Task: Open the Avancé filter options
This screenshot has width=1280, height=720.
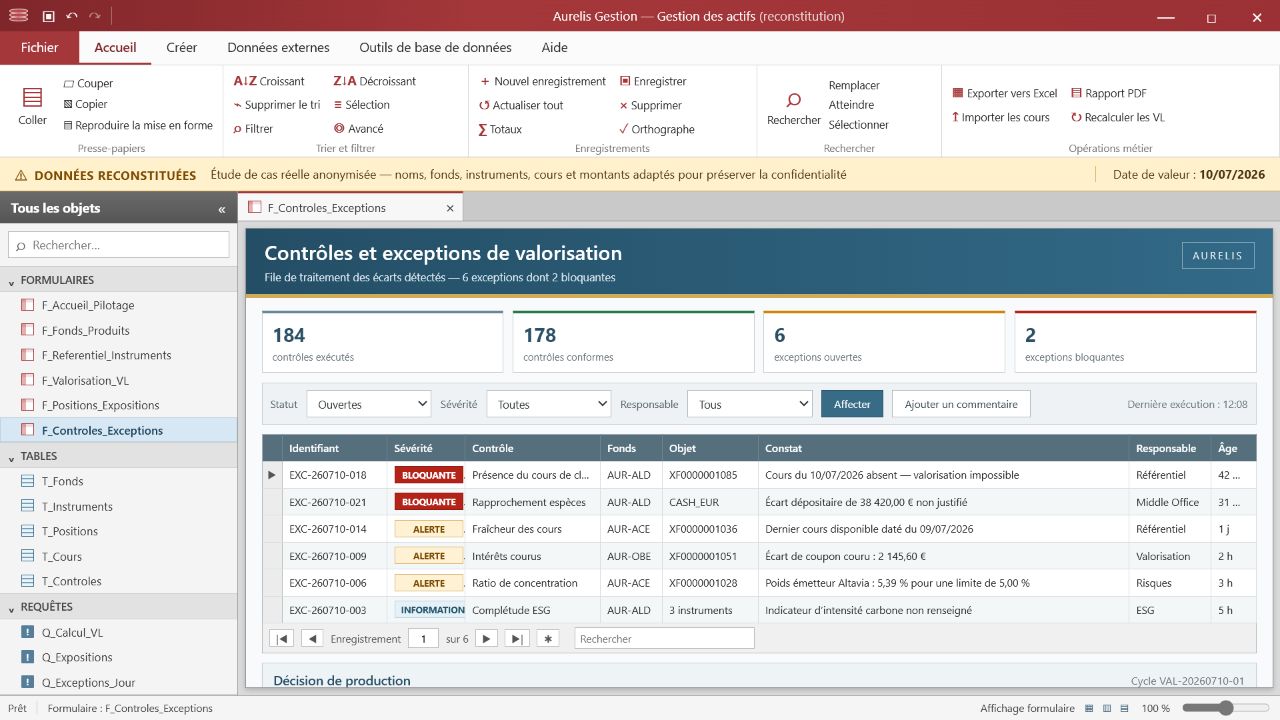Action: click(359, 129)
